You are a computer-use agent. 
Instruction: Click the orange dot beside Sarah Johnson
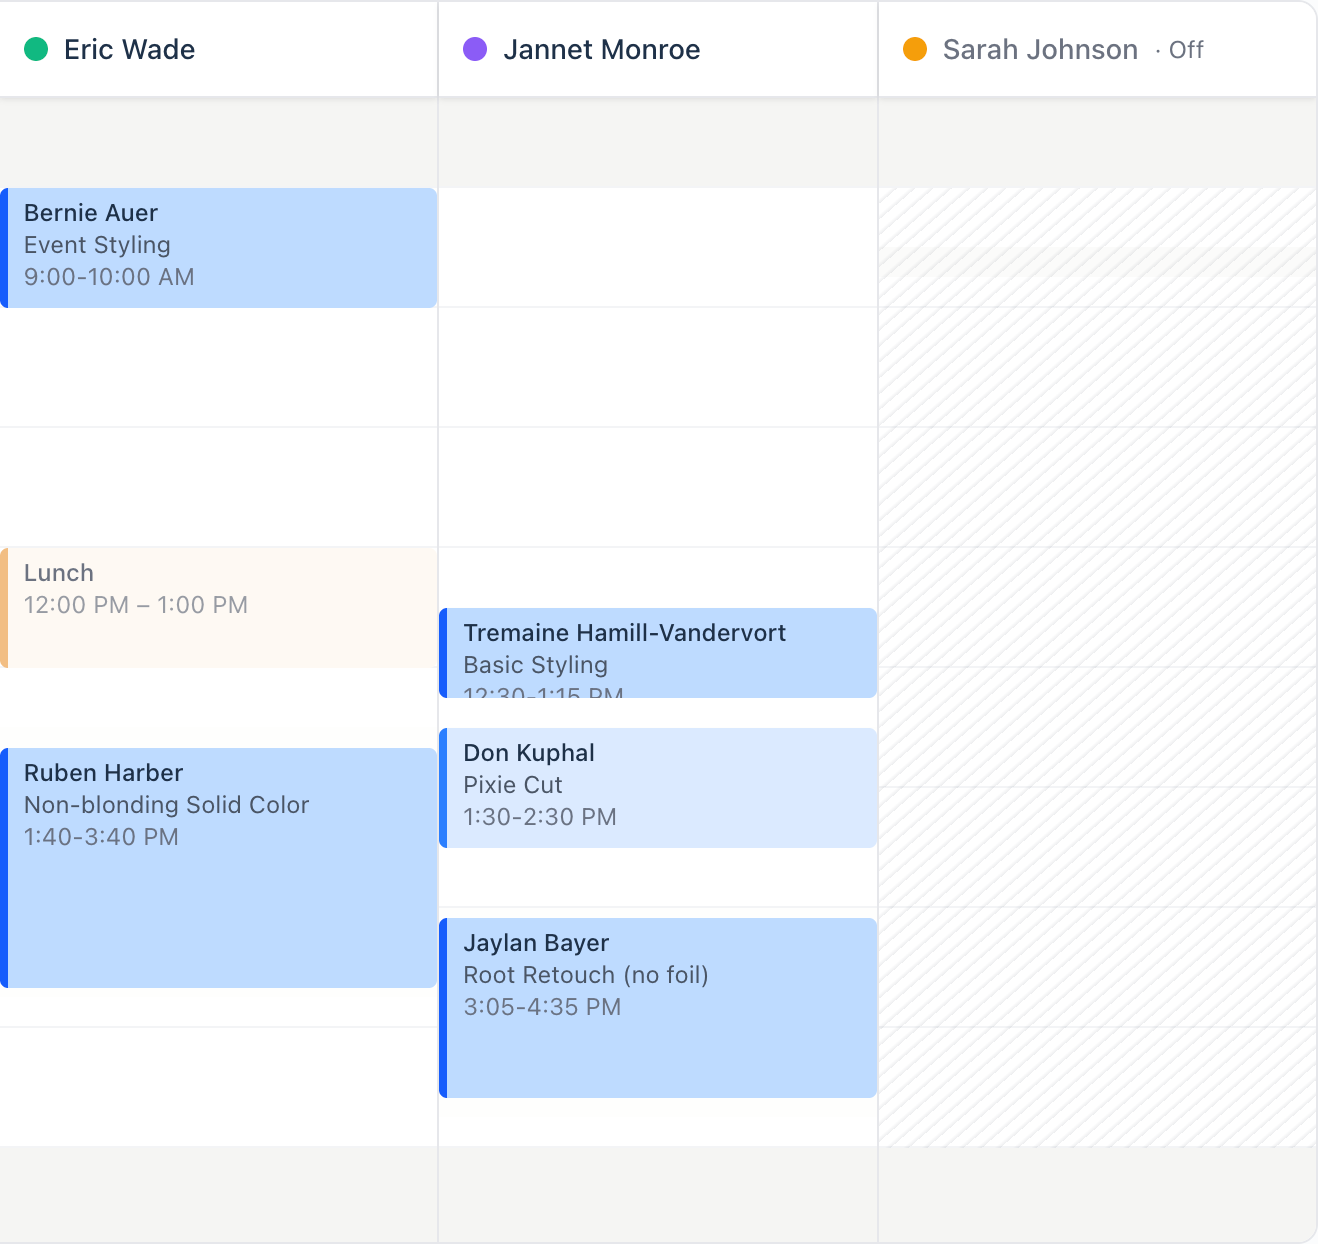click(915, 49)
